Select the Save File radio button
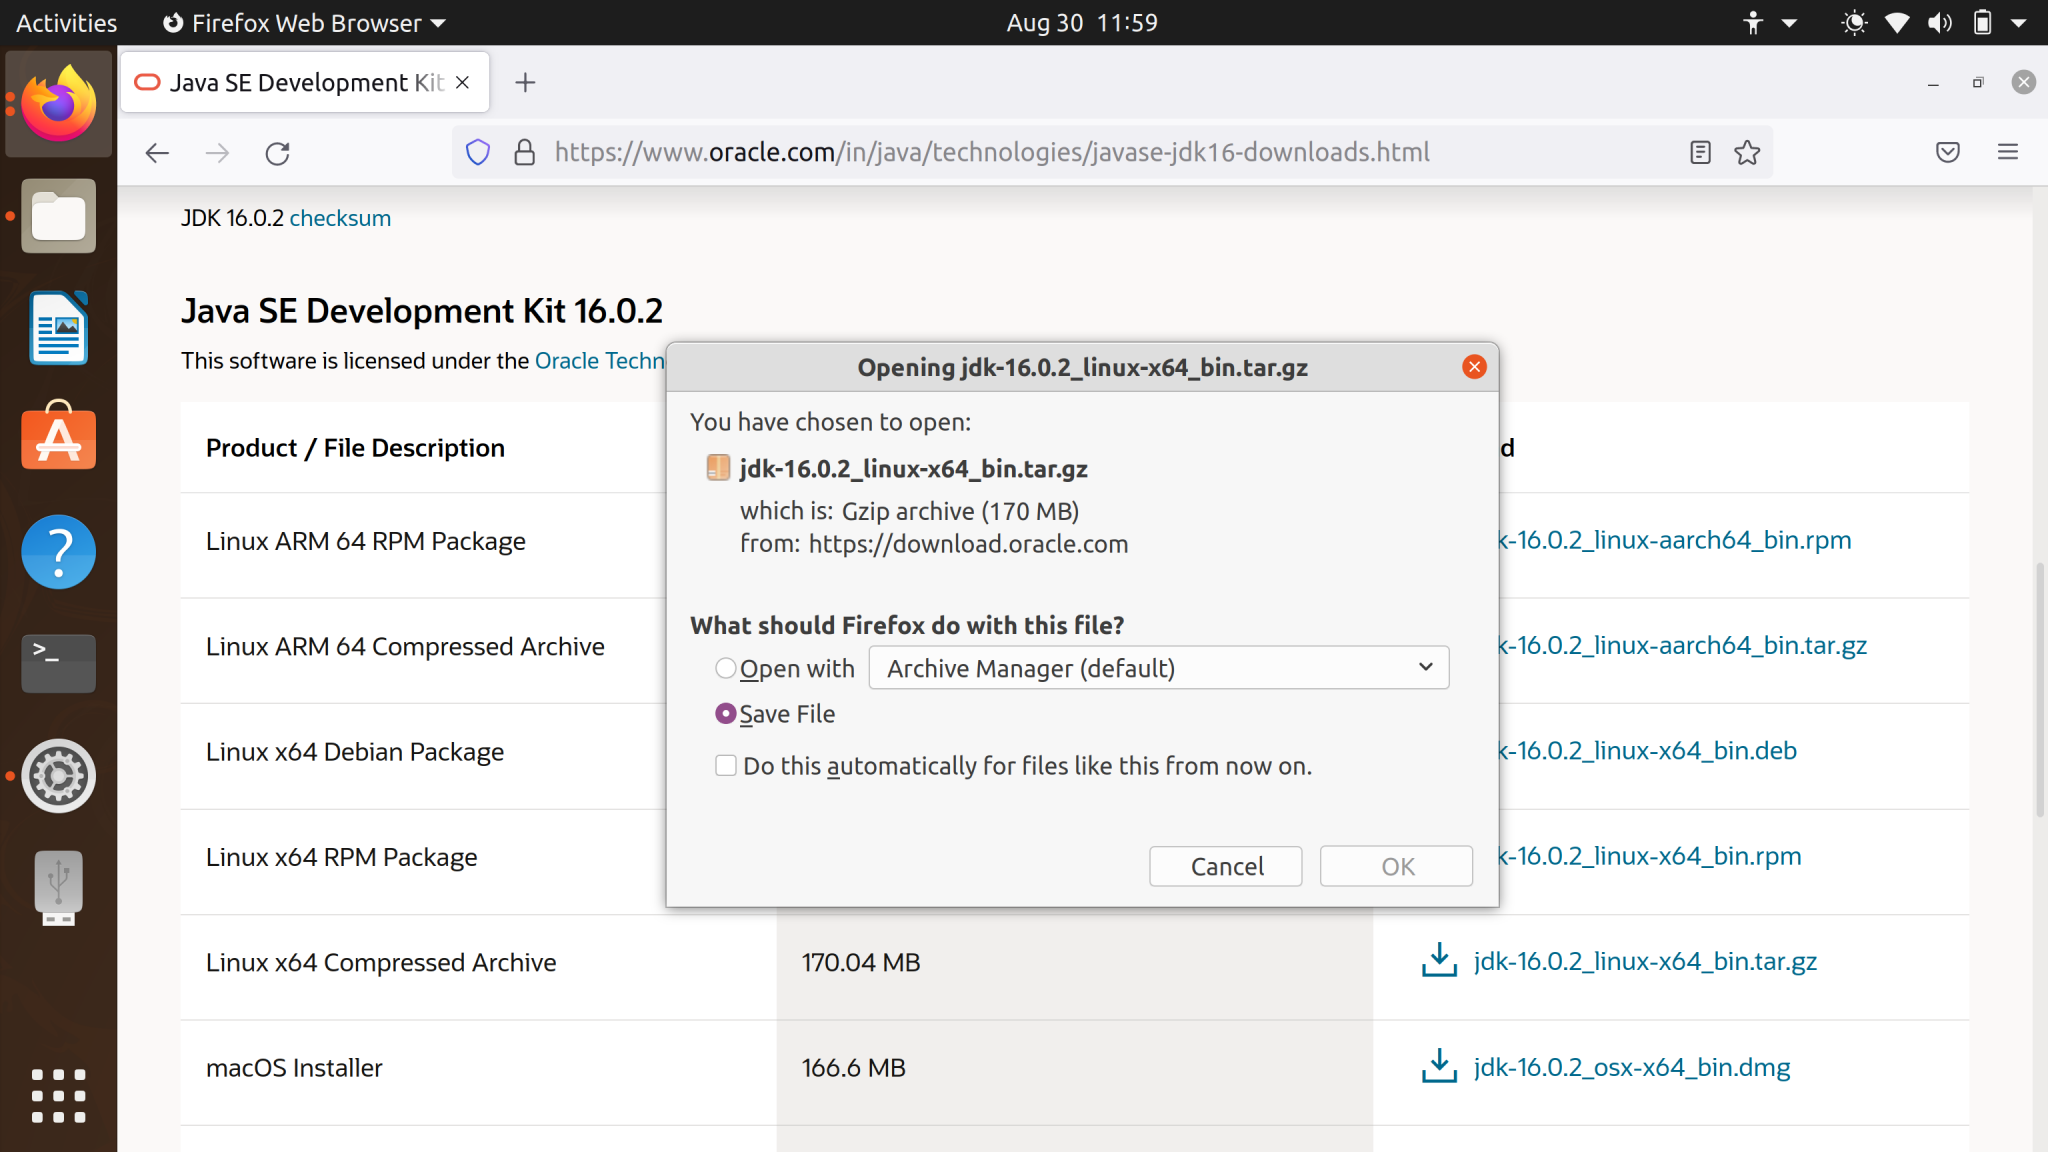 (725, 714)
